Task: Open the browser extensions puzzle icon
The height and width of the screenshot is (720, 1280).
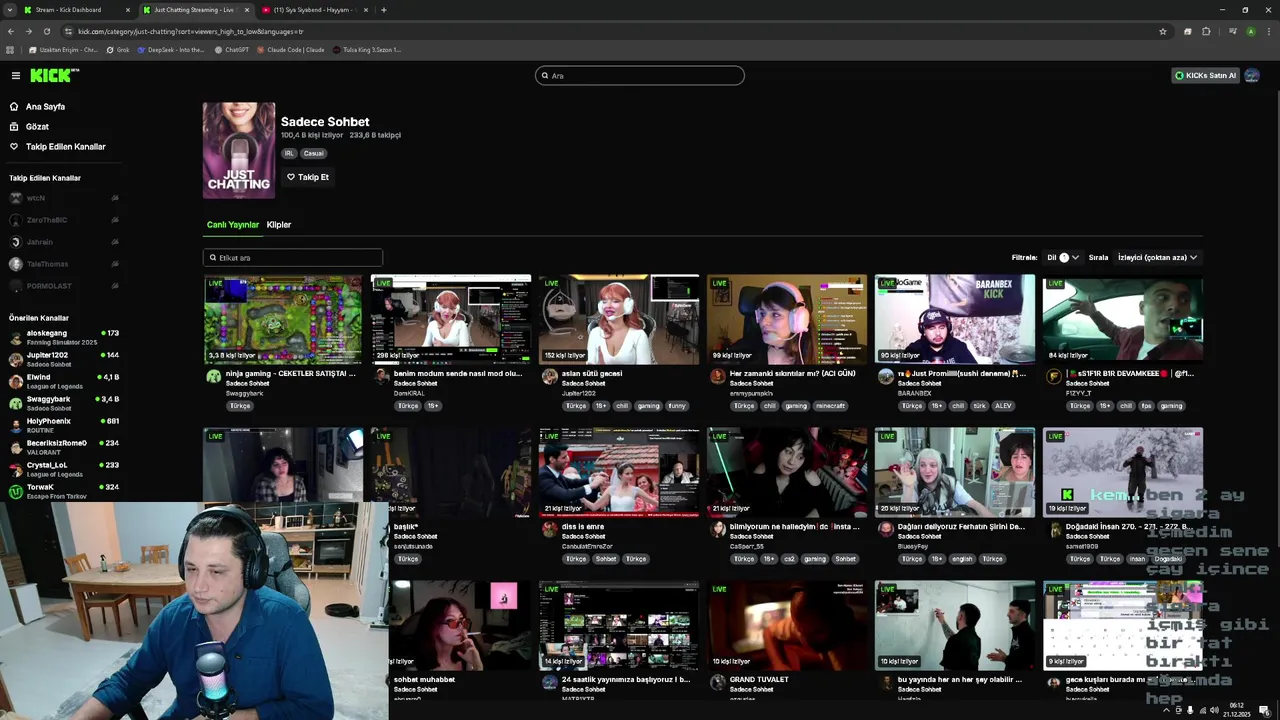Action: tap(1206, 31)
